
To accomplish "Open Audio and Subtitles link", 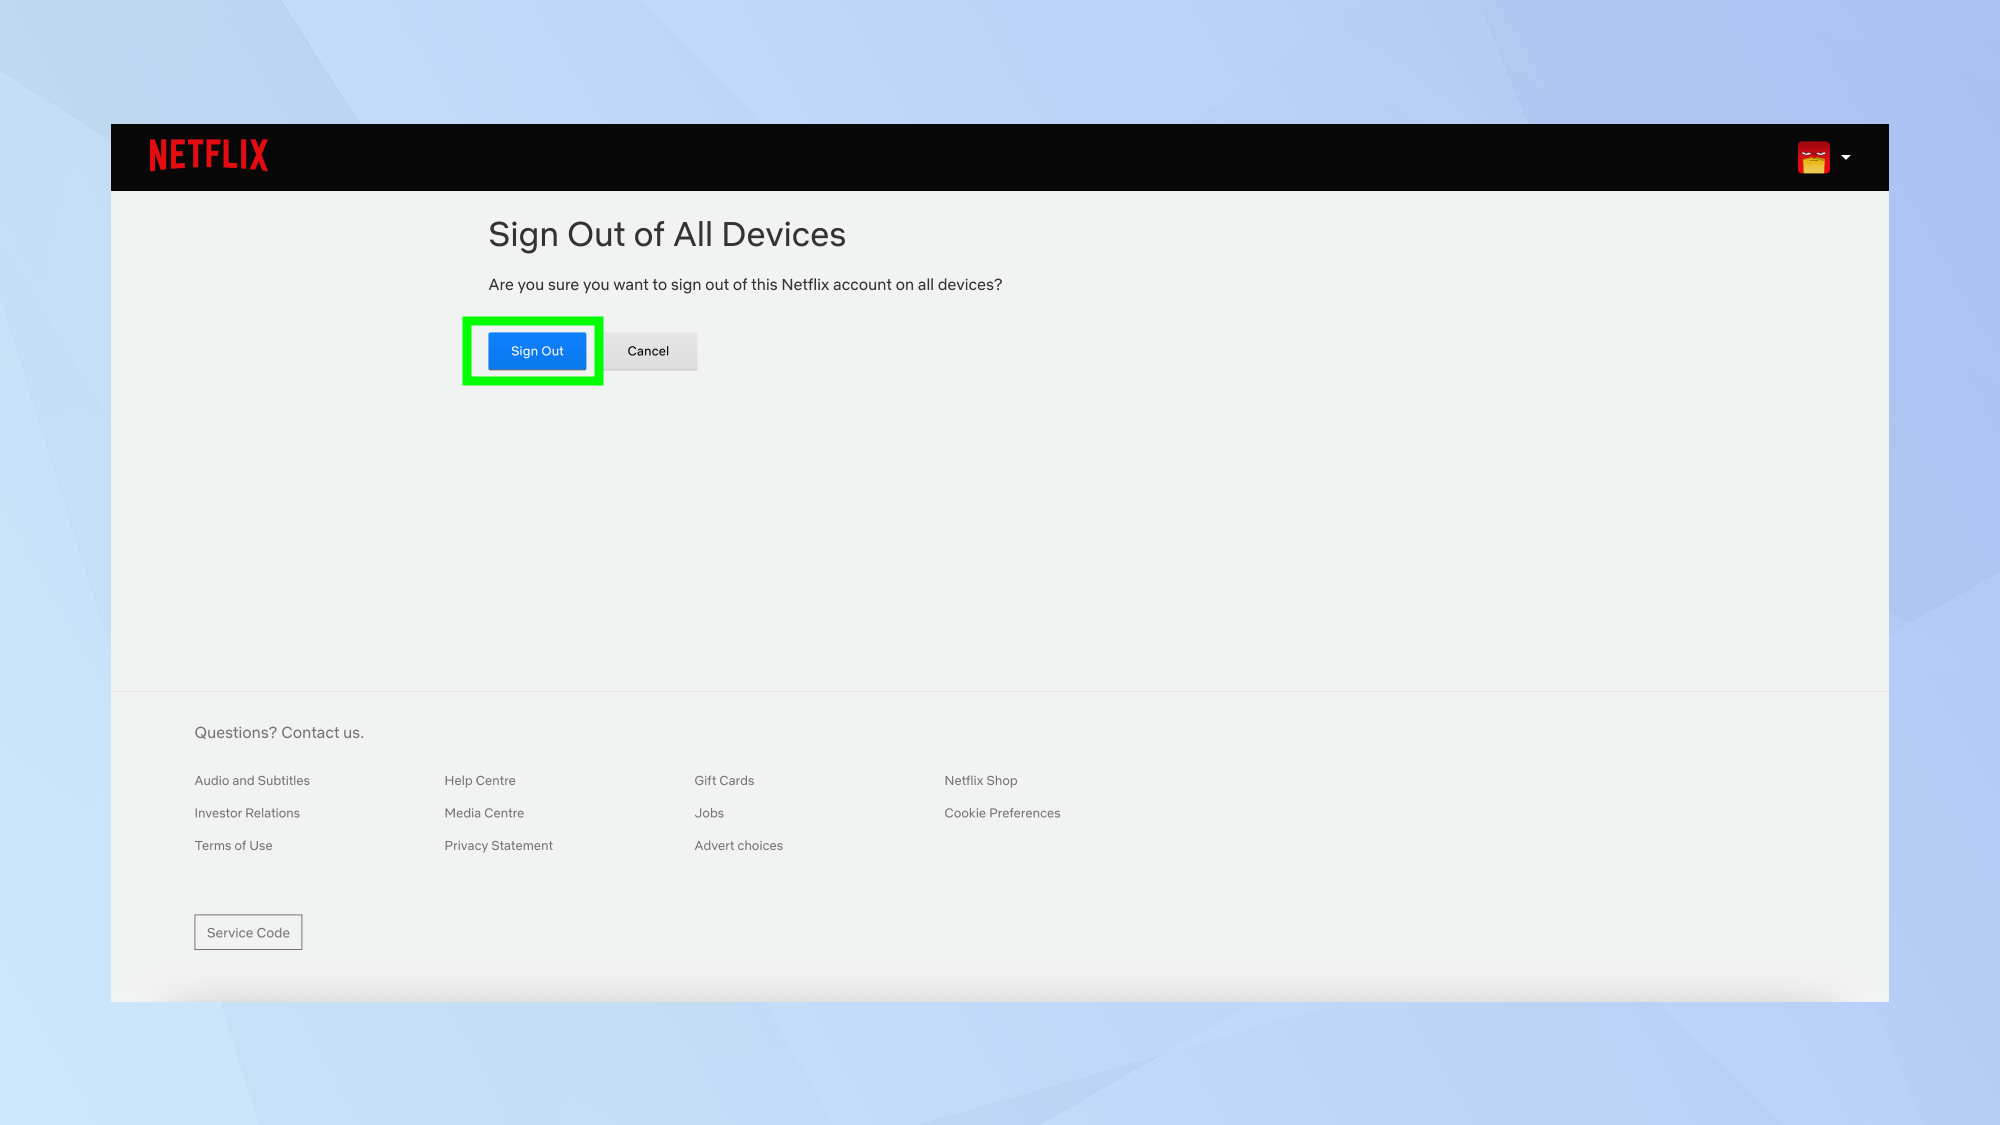I will click(x=252, y=781).
